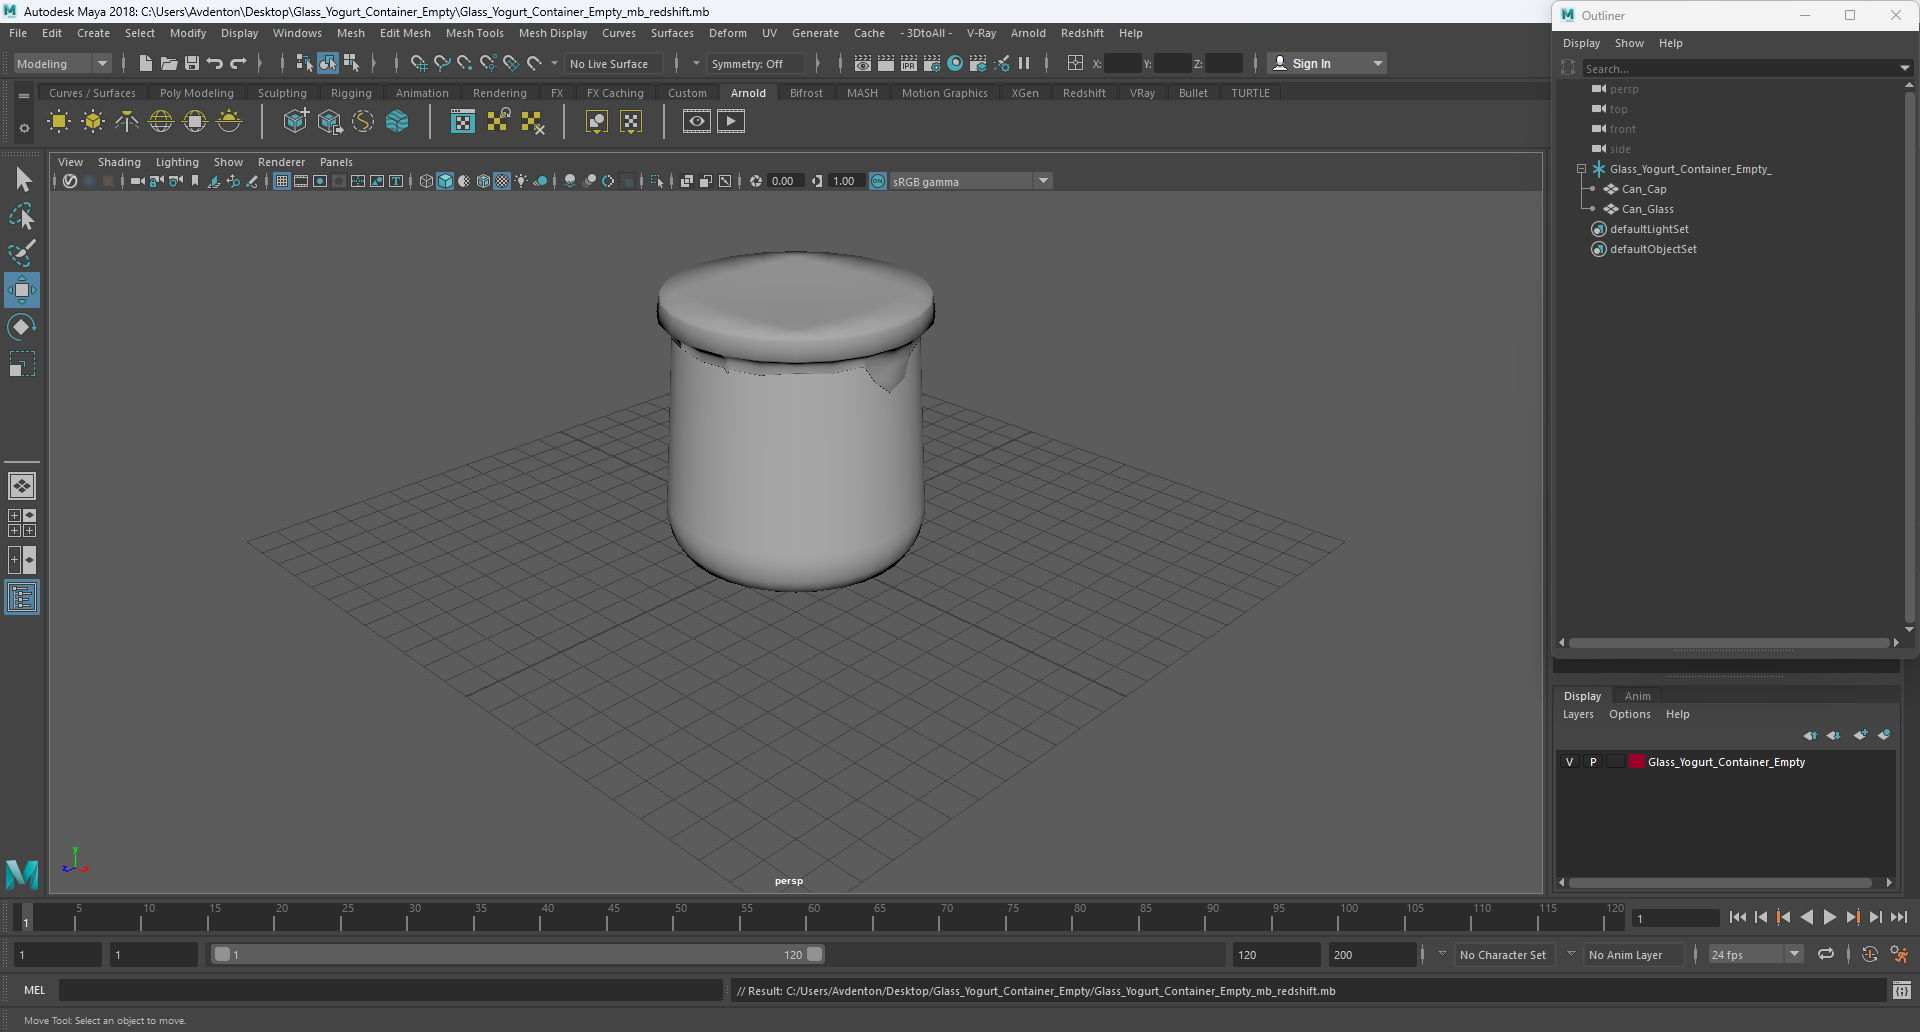Select Can_Cap in the Outliner

pos(1643,189)
